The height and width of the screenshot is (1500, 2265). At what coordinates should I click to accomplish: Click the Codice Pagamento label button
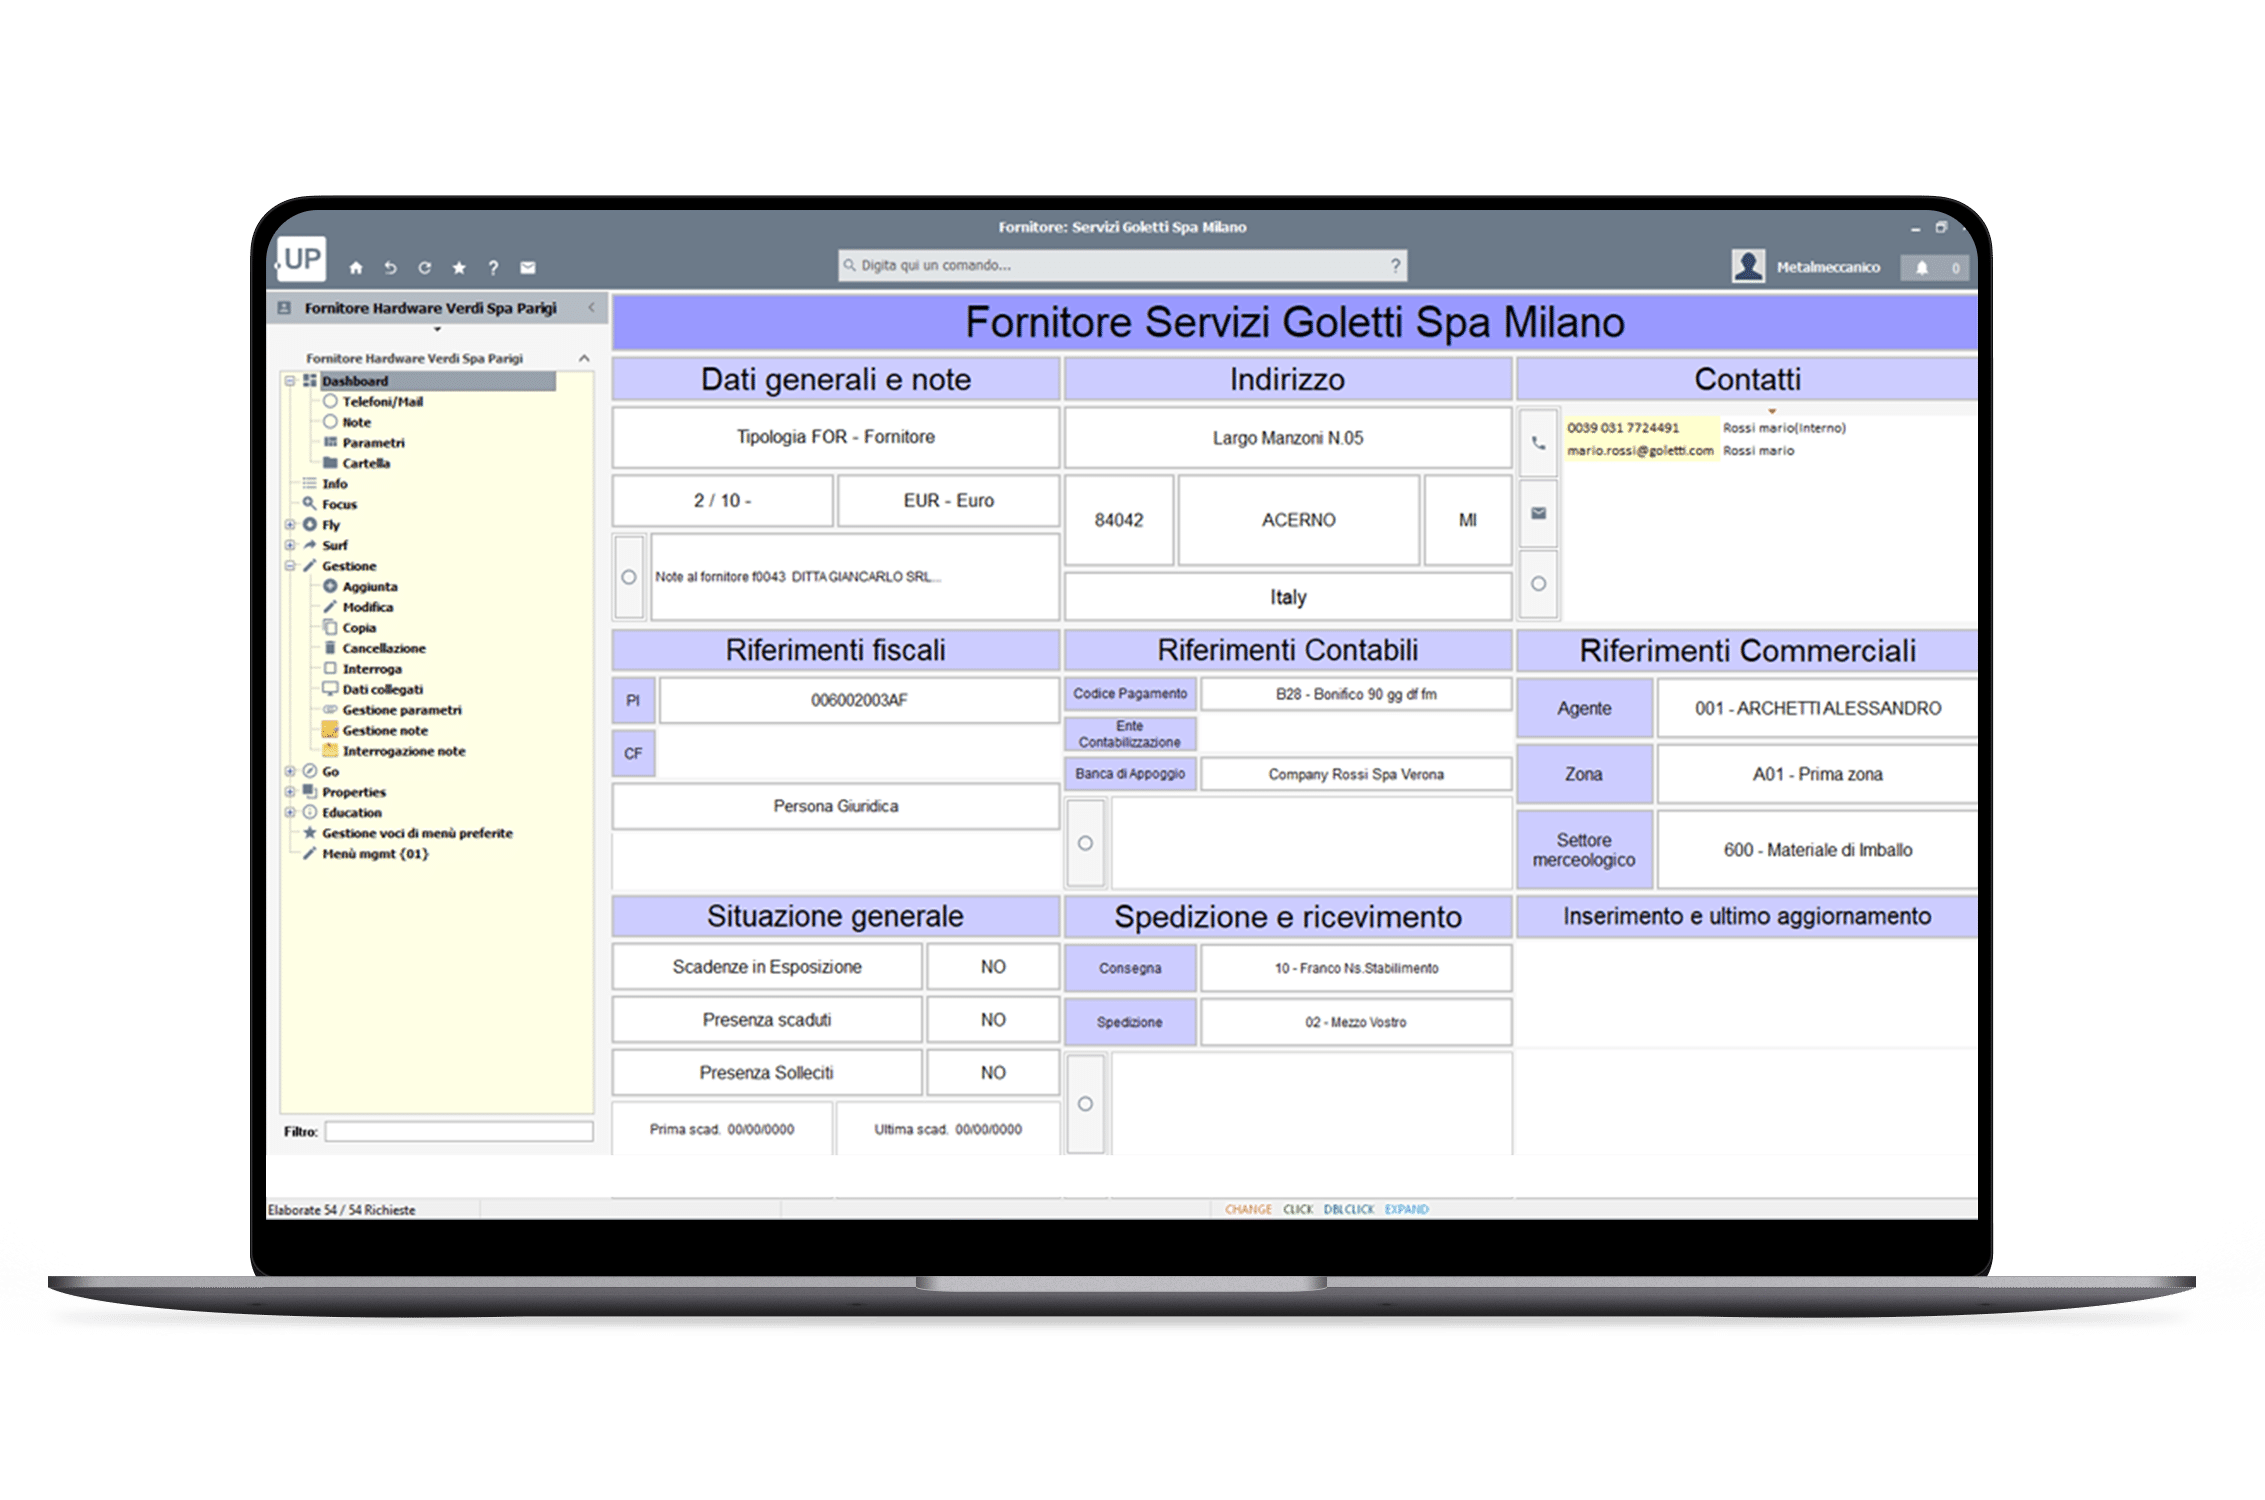coord(1130,694)
